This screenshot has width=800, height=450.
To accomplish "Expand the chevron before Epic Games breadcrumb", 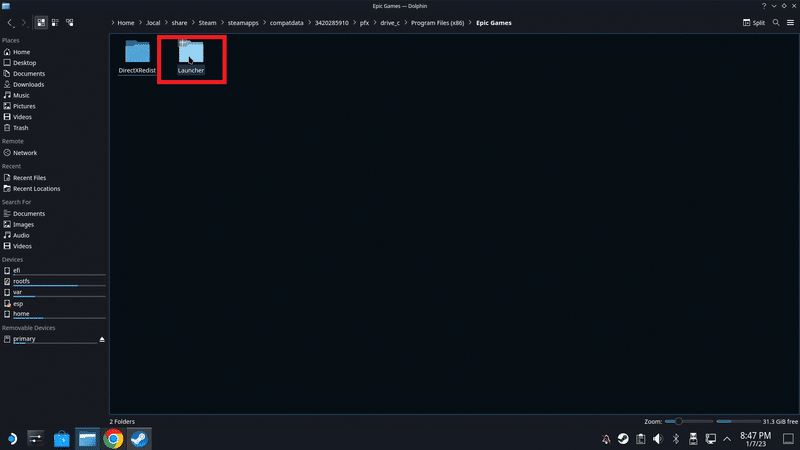I will [x=470, y=22].
